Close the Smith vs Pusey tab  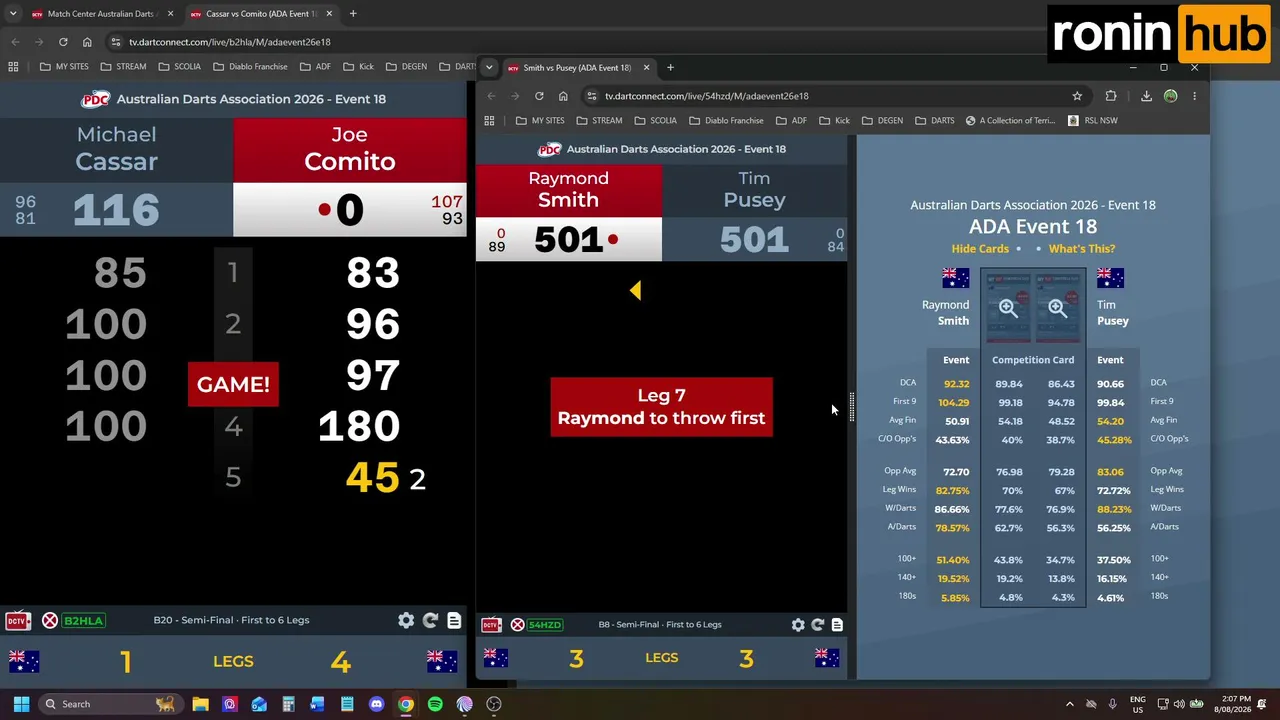(x=646, y=68)
